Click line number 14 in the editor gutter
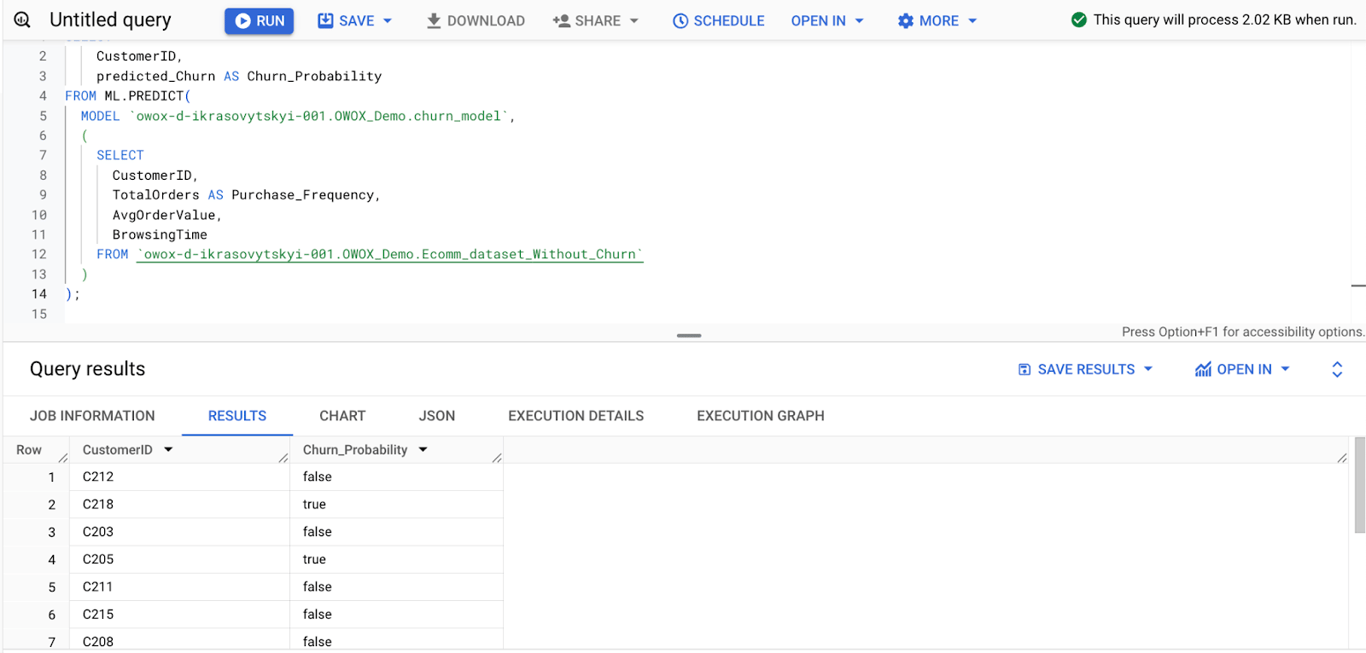This screenshot has width=1366, height=653. [x=39, y=294]
